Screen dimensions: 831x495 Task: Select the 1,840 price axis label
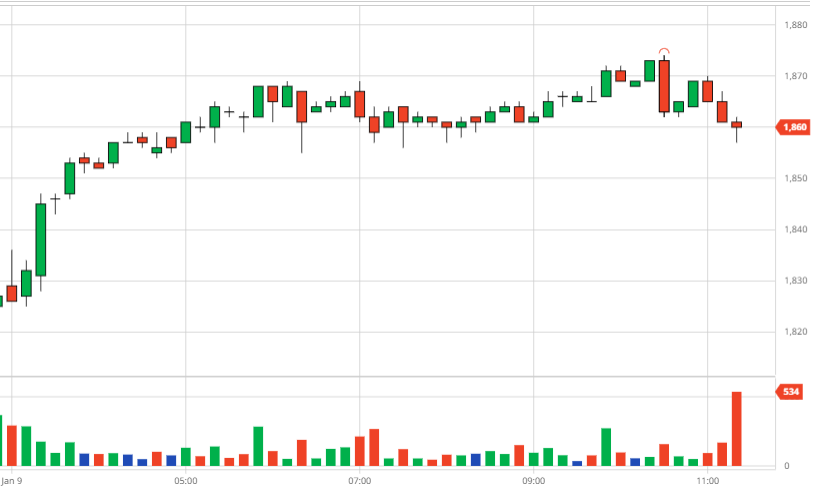tap(796, 229)
